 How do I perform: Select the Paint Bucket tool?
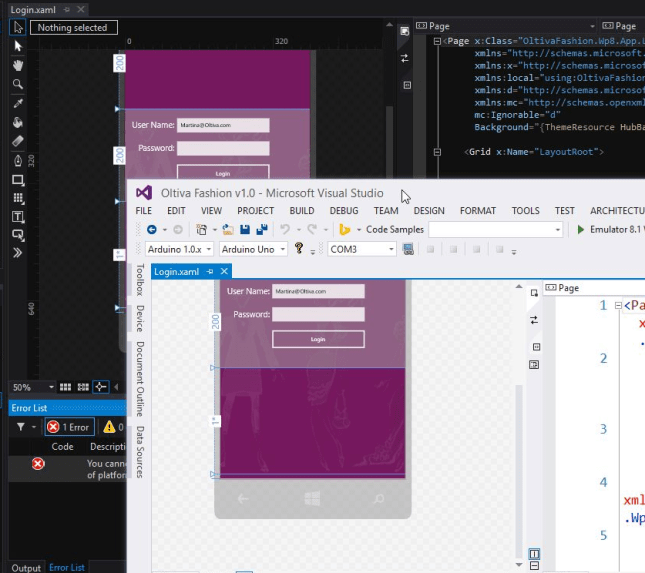pyautogui.click(x=18, y=122)
